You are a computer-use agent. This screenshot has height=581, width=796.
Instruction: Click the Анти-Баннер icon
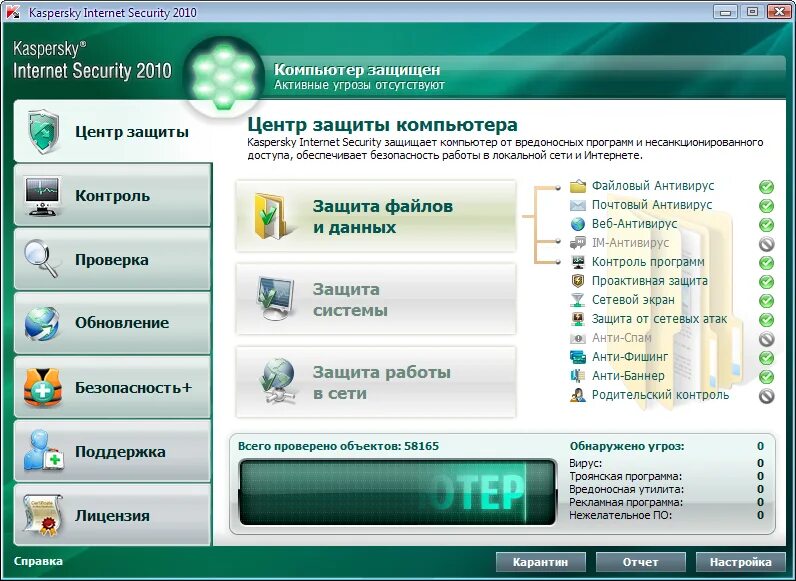point(578,376)
